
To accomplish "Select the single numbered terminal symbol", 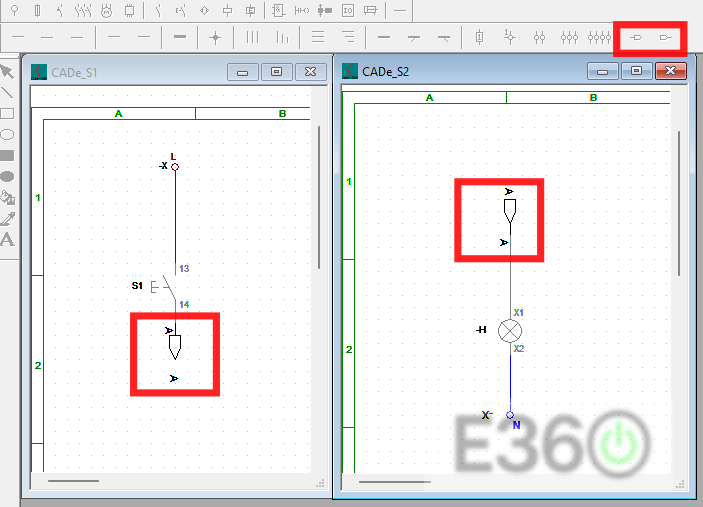I will coord(479,37).
